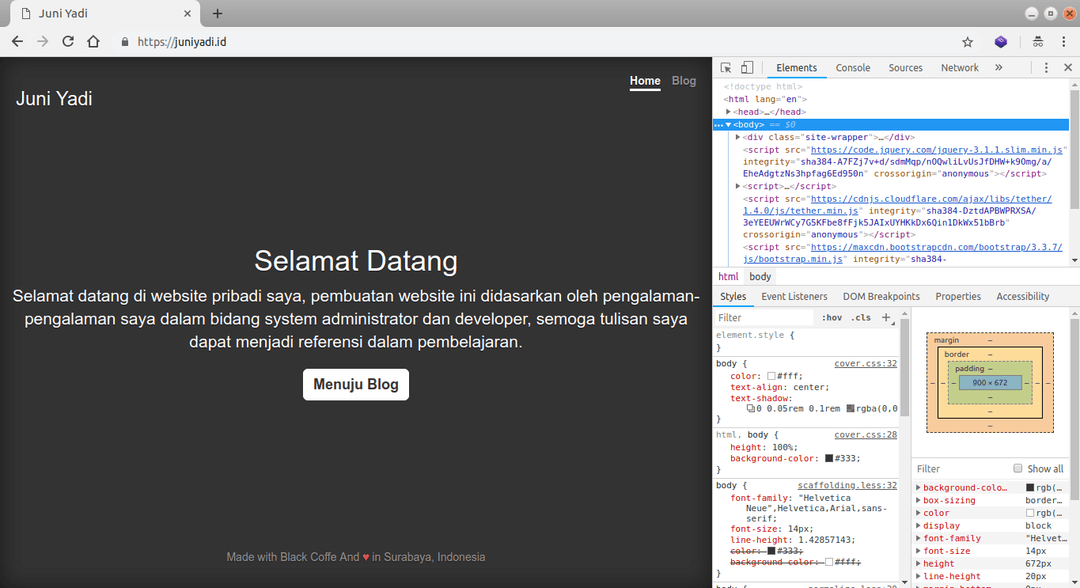Click the #333 background-color swatch

(829, 458)
